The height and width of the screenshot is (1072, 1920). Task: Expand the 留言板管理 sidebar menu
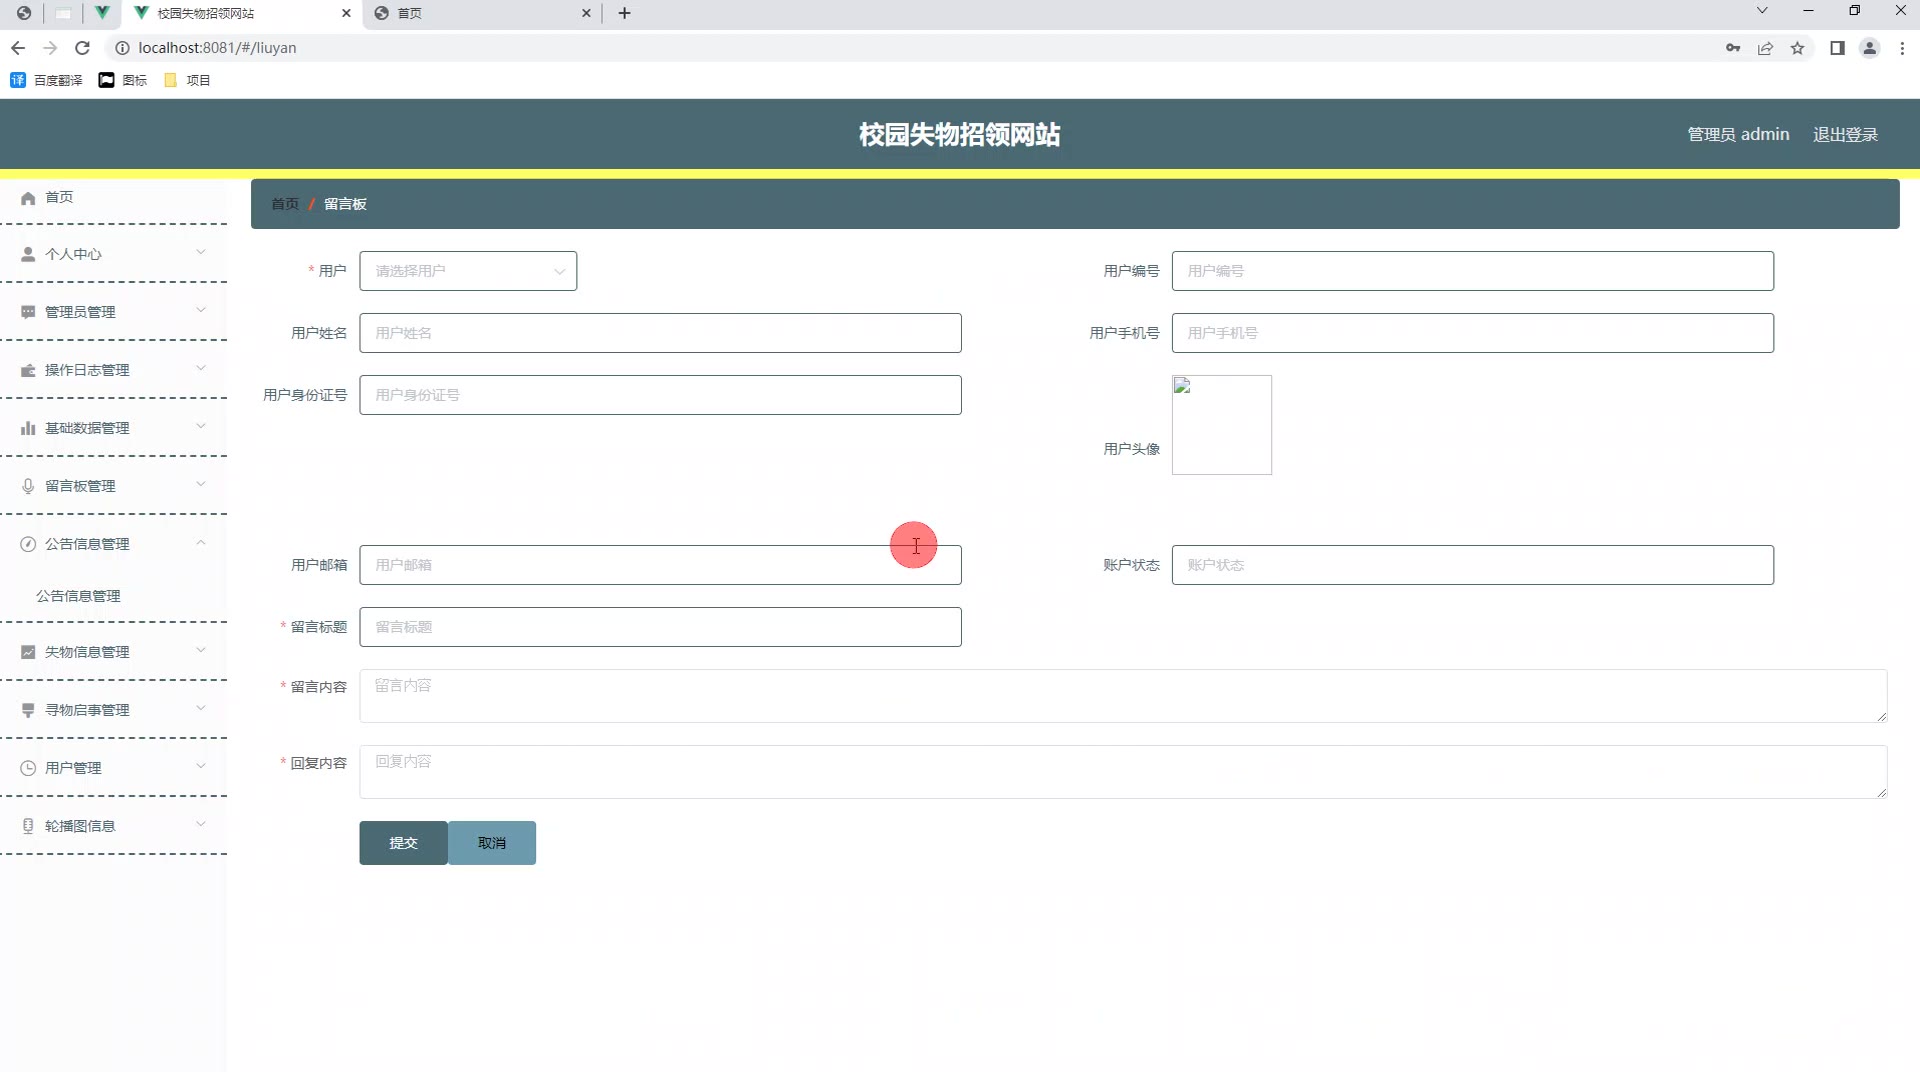click(201, 484)
